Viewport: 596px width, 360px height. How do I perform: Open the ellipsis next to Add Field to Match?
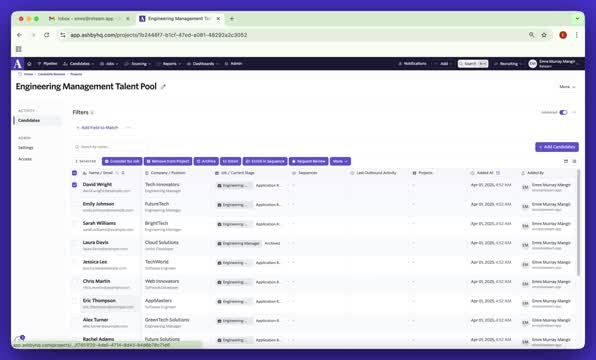pyautogui.click(x=128, y=128)
